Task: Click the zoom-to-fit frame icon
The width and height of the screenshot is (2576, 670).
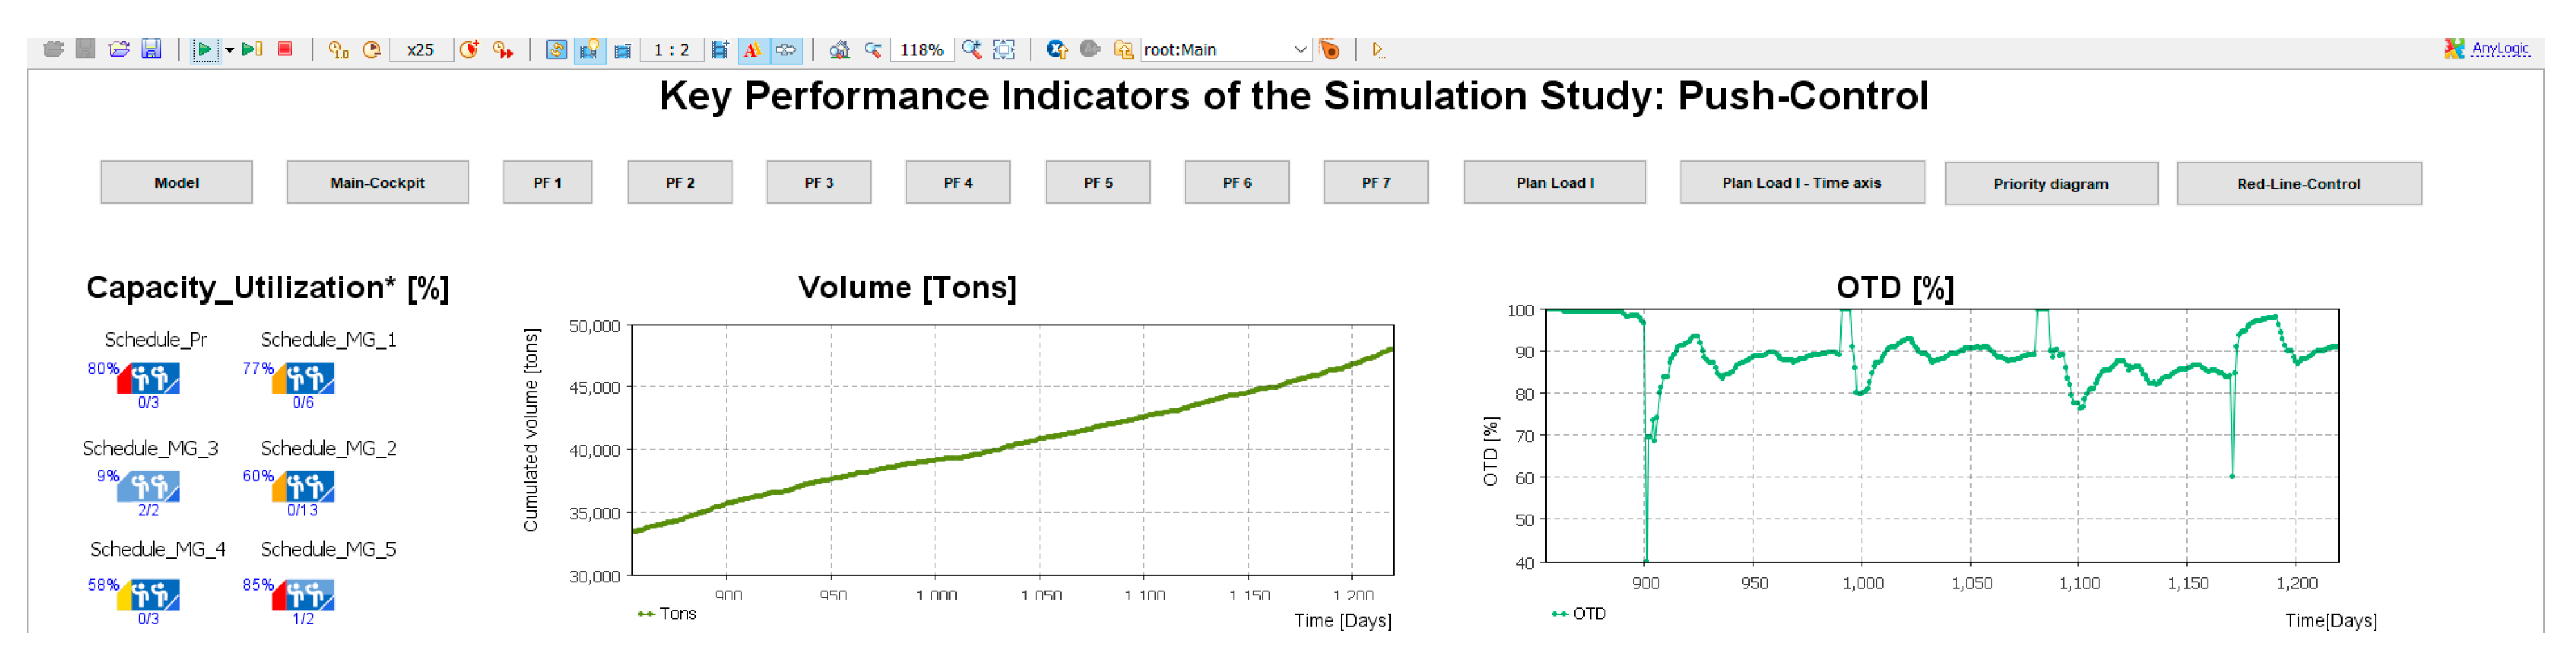Action: coord(1004,49)
